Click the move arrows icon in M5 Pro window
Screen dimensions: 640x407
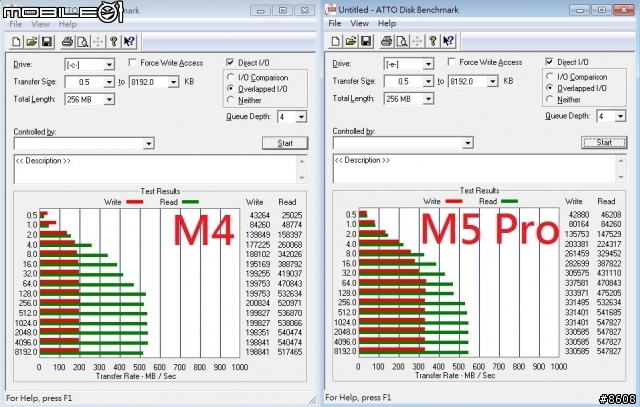tap(418, 41)
